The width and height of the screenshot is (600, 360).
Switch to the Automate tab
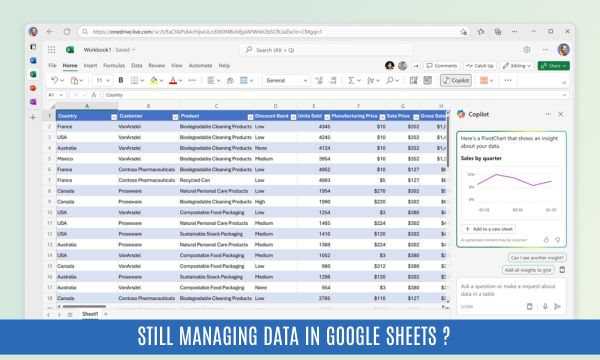(x=201, y=65)
